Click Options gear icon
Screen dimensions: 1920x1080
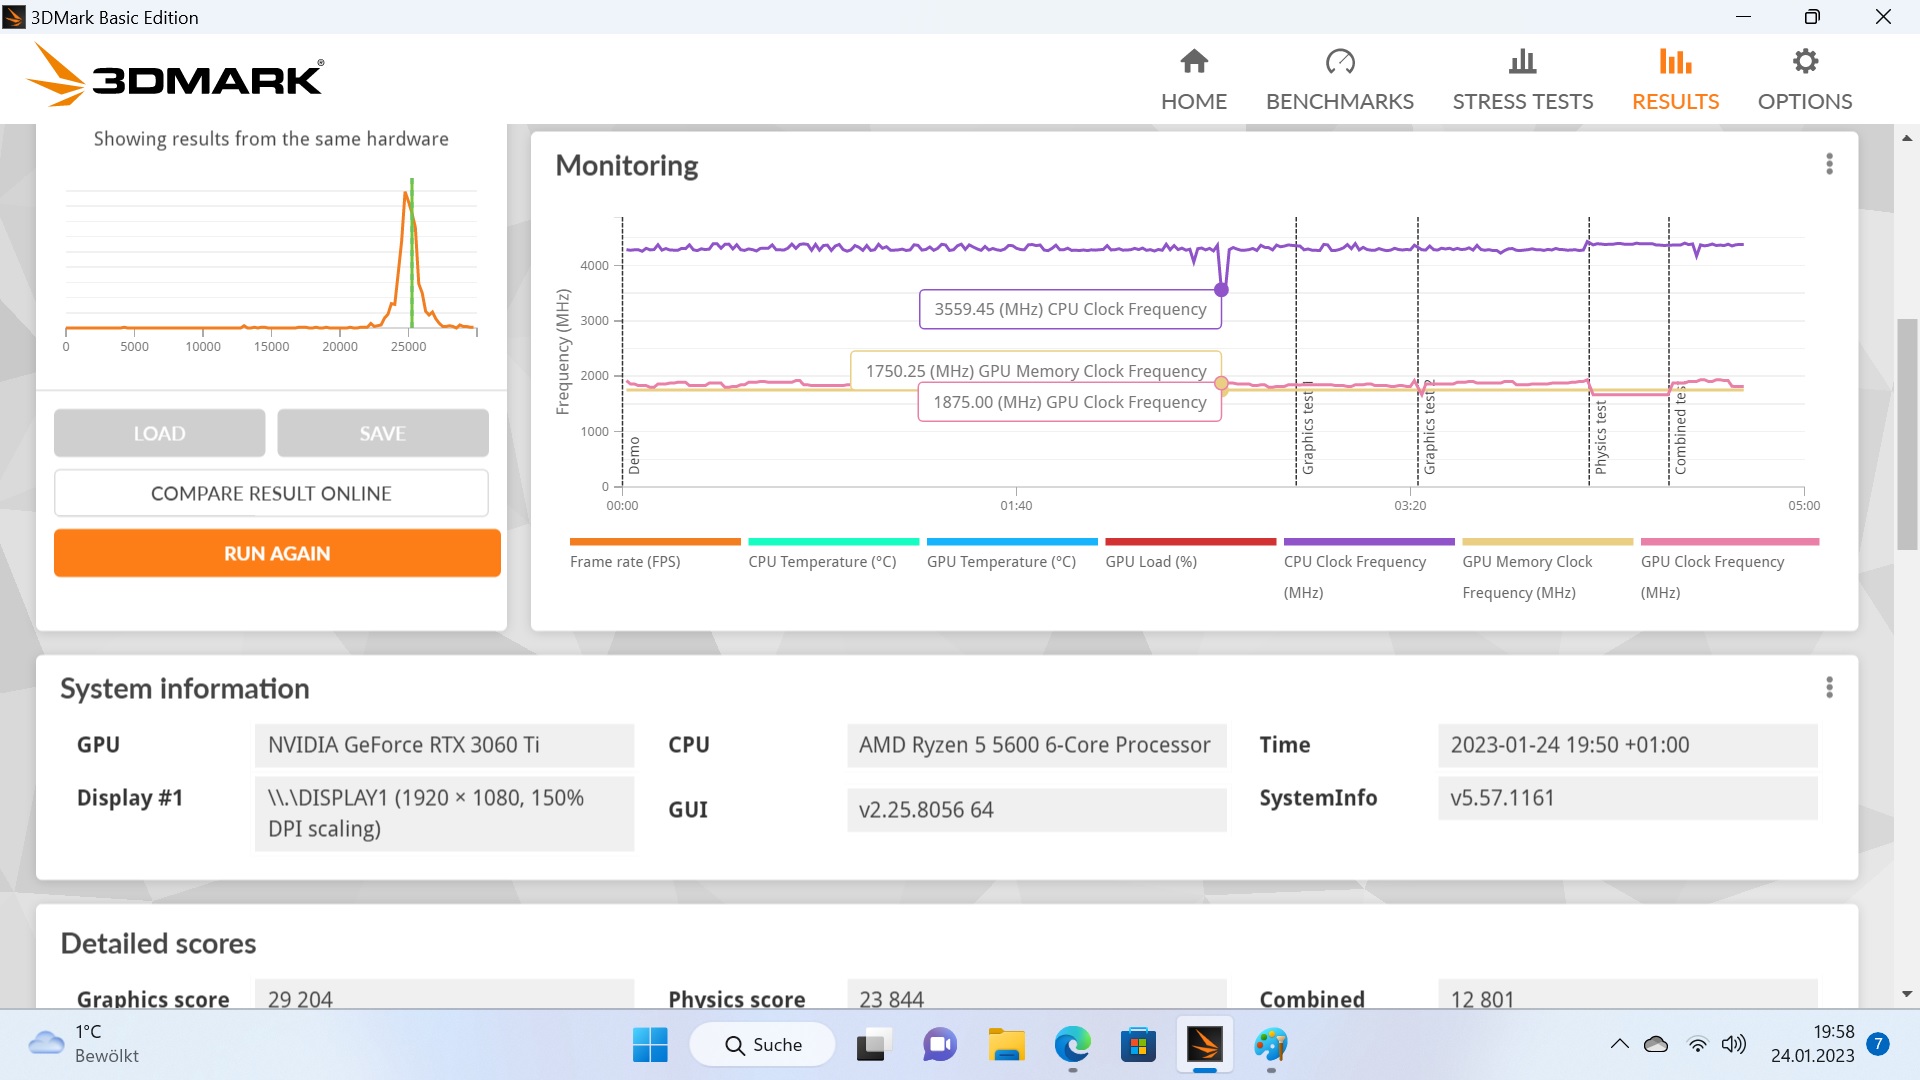point(1804,62)
